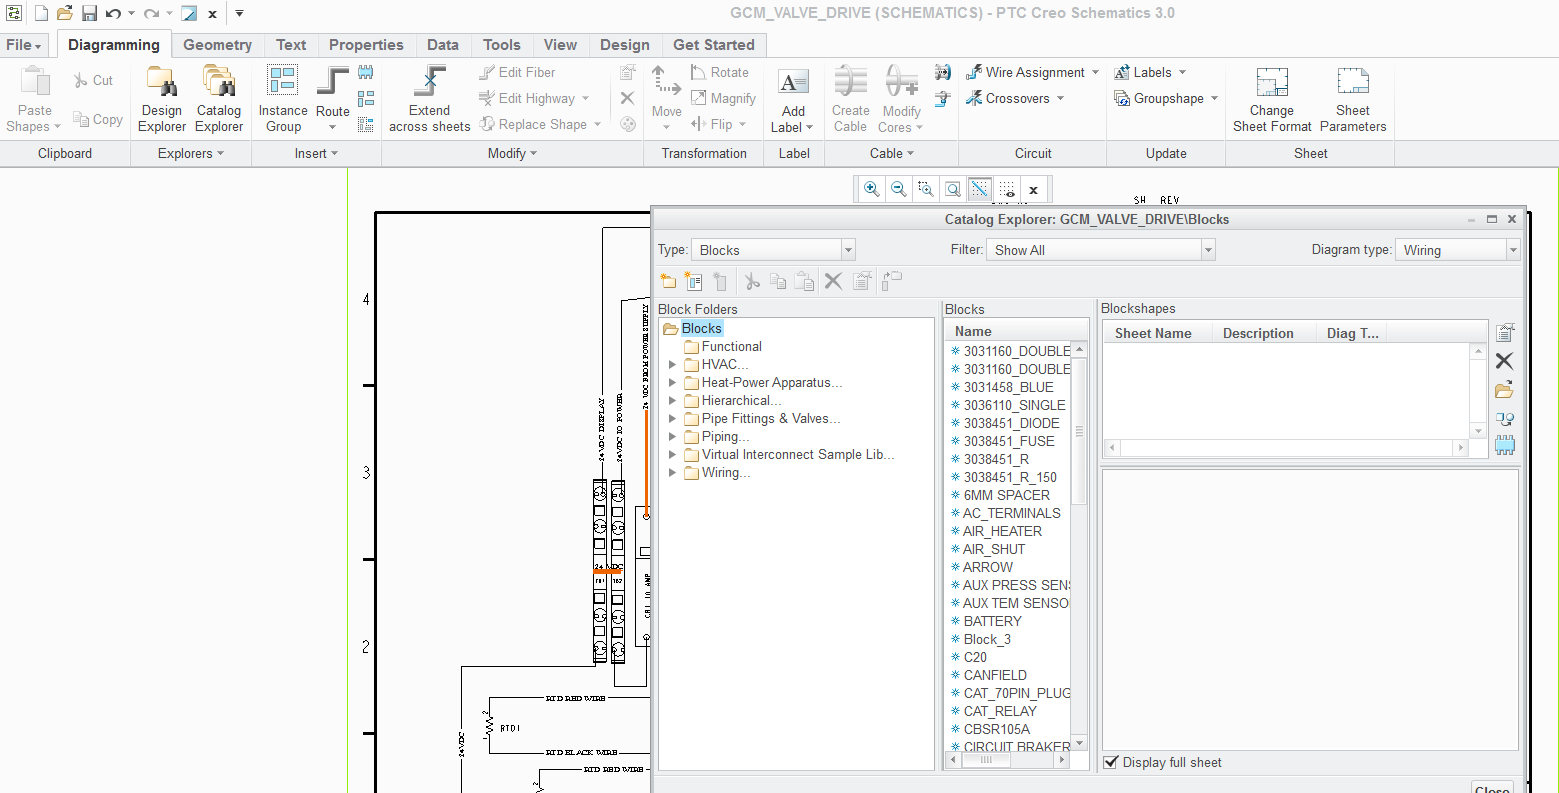Click the zoom out icon

click(899, 189)
